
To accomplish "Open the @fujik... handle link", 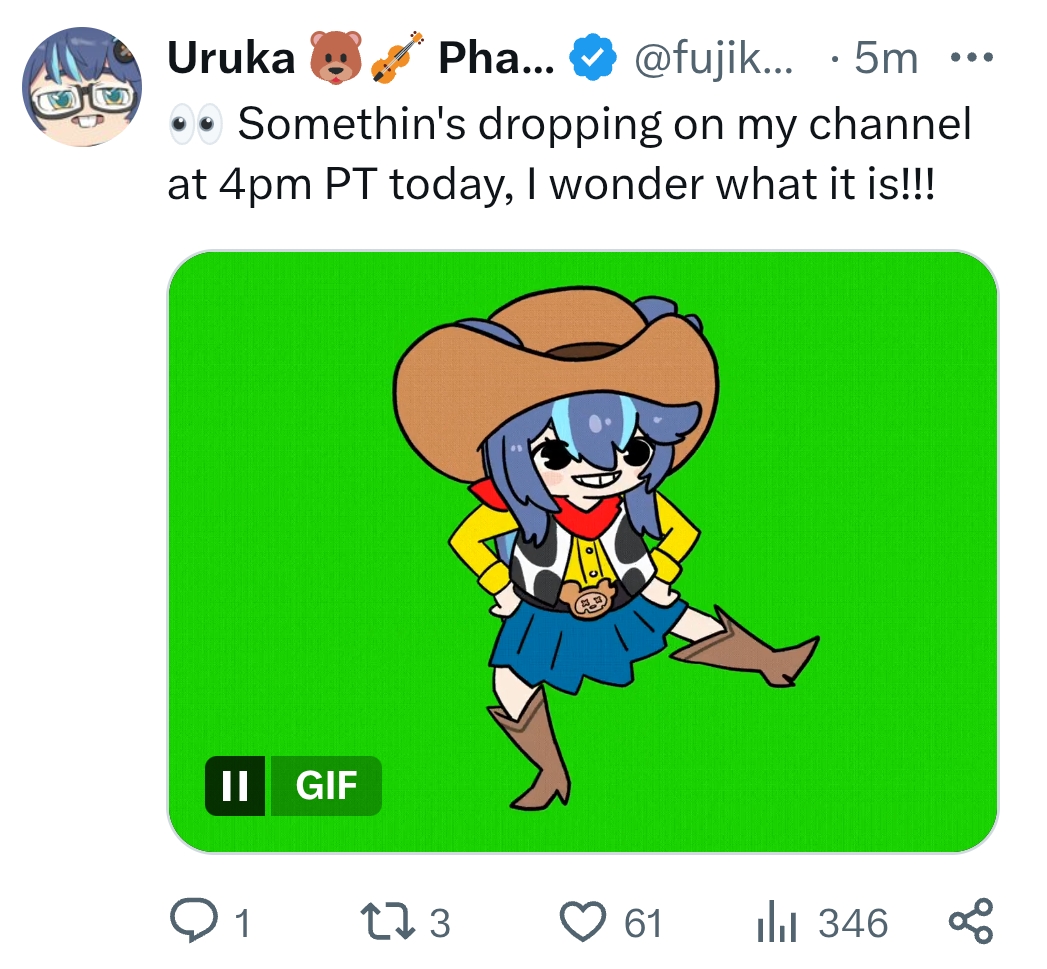I will point(713,59).
